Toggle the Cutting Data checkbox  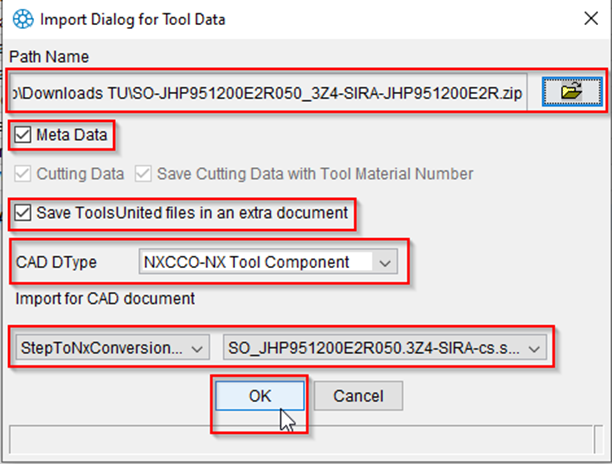(x=23, y=174)
